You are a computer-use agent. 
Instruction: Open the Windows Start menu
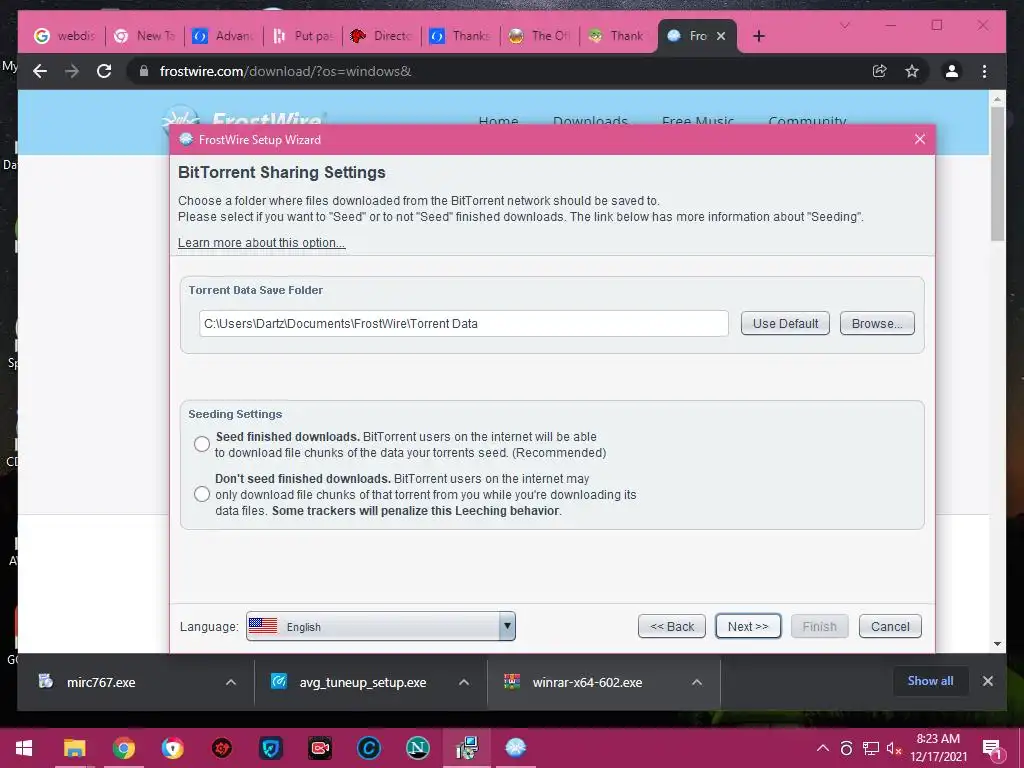tap(24, 748)
